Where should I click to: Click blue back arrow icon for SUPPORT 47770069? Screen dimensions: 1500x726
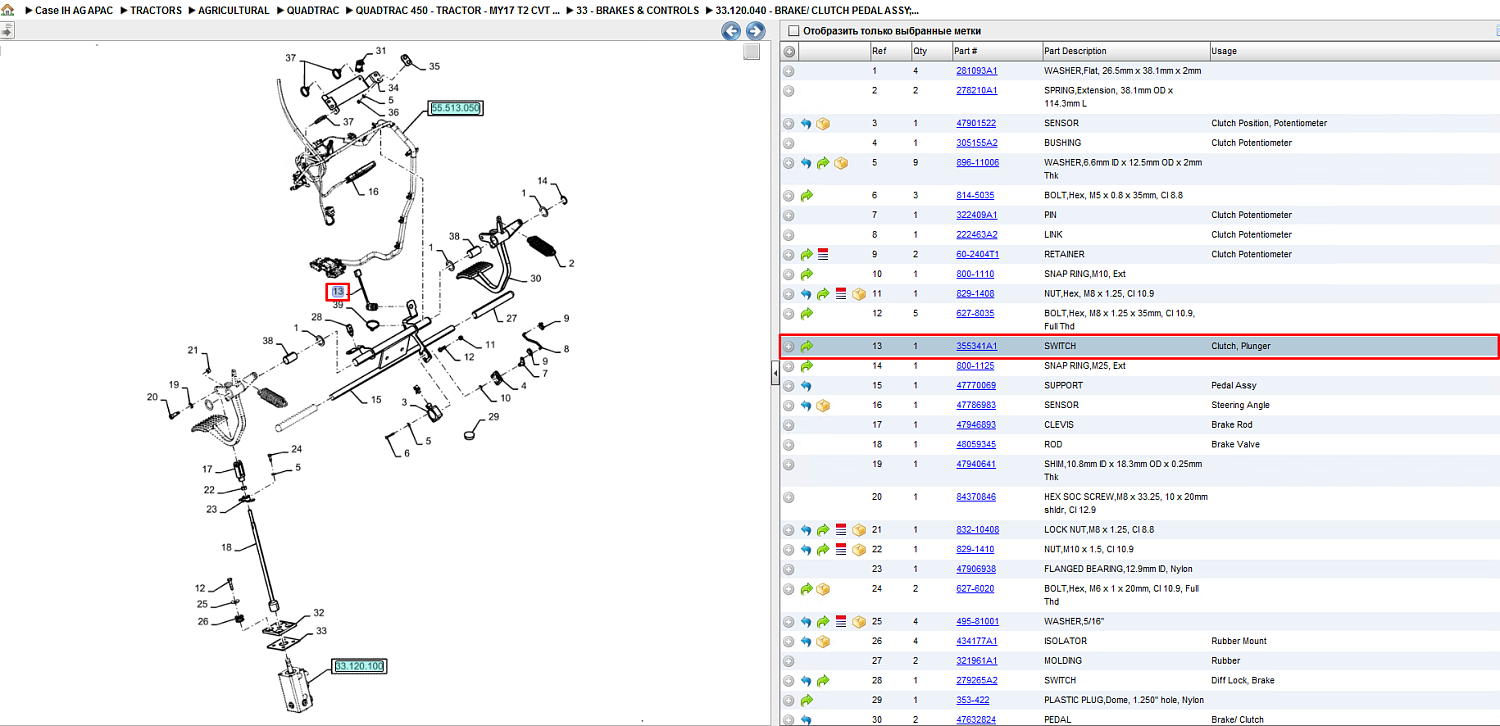806,386
